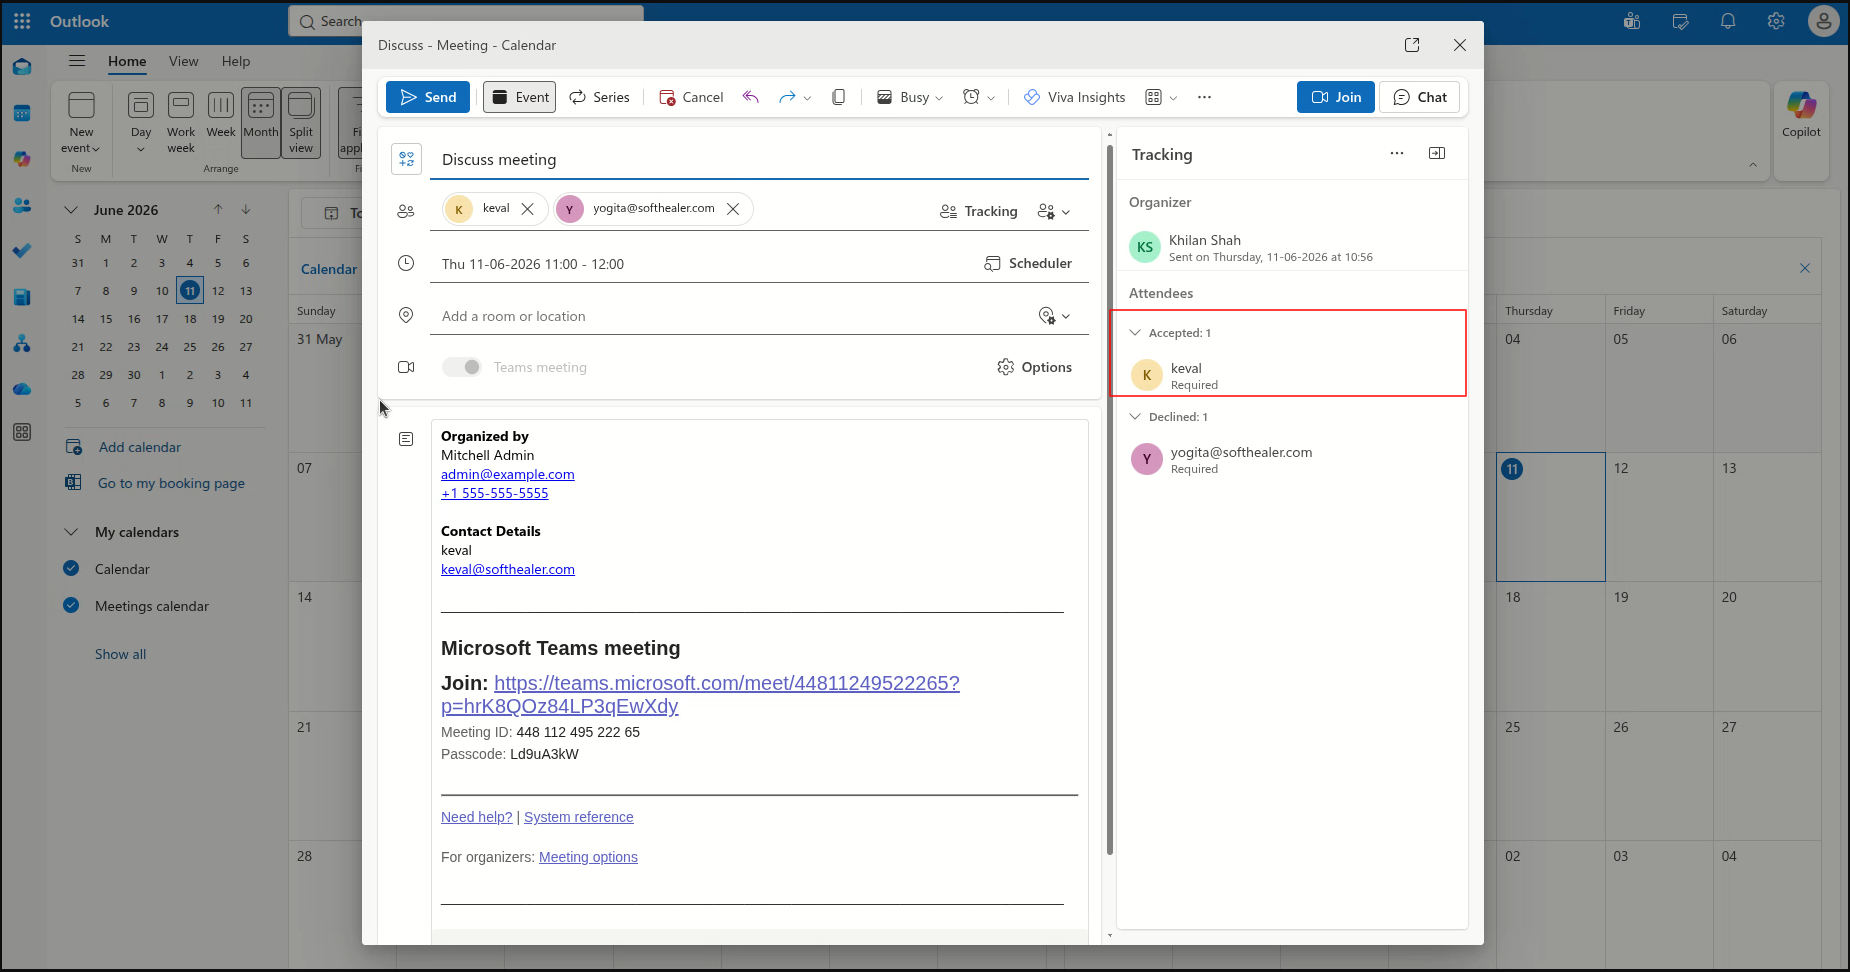Open Viva Insights
This screenshot has width=1850, height=972.
(1074, 97)
